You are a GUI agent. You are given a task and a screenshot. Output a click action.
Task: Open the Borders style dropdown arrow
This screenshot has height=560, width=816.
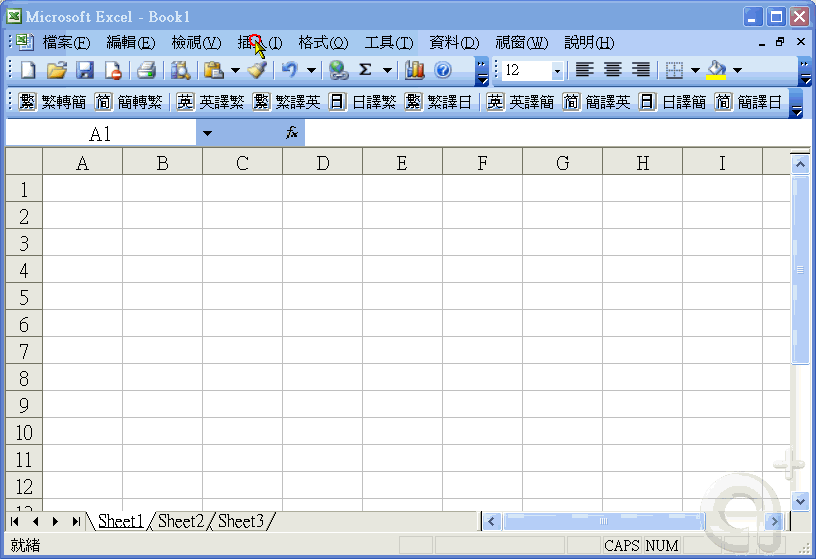pos(695,70)
